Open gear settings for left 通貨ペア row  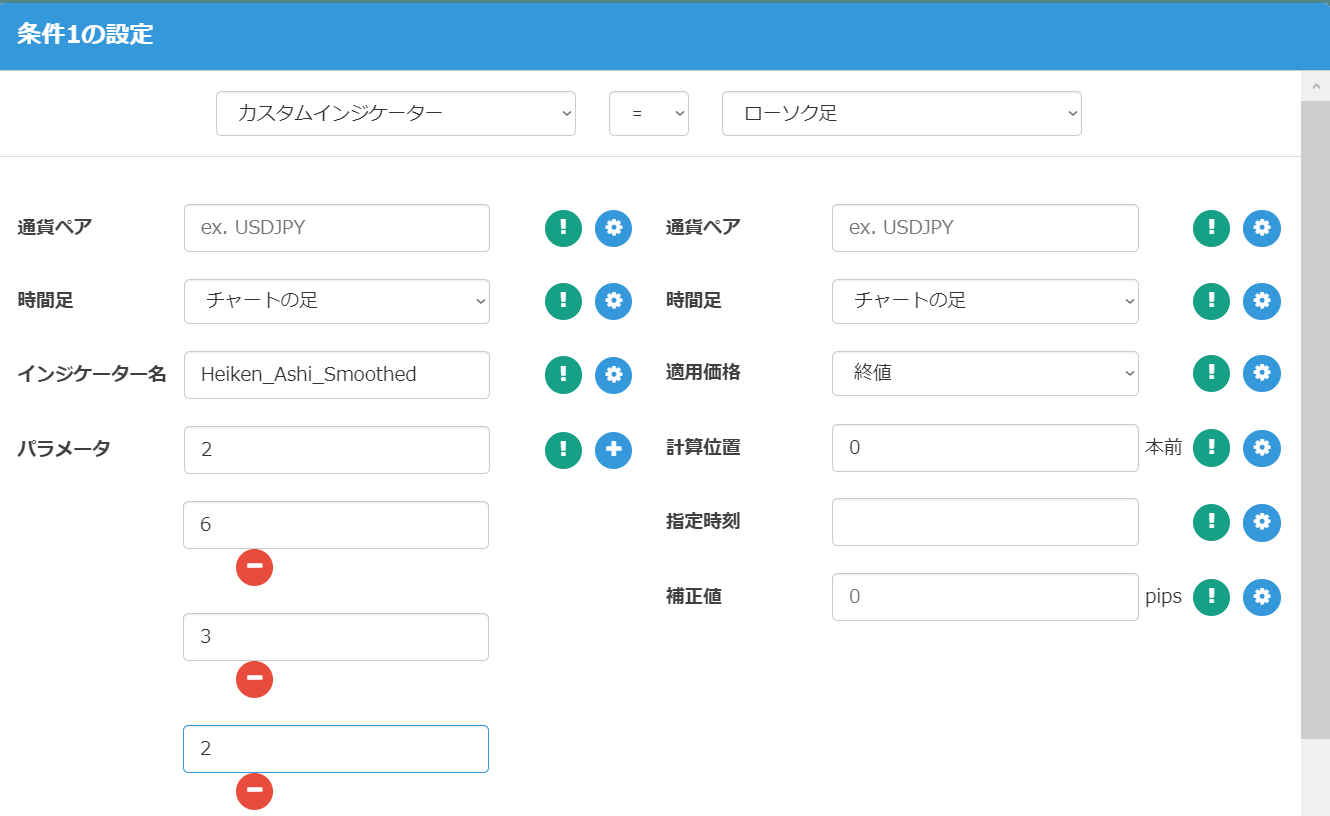[x=614, y=228]
